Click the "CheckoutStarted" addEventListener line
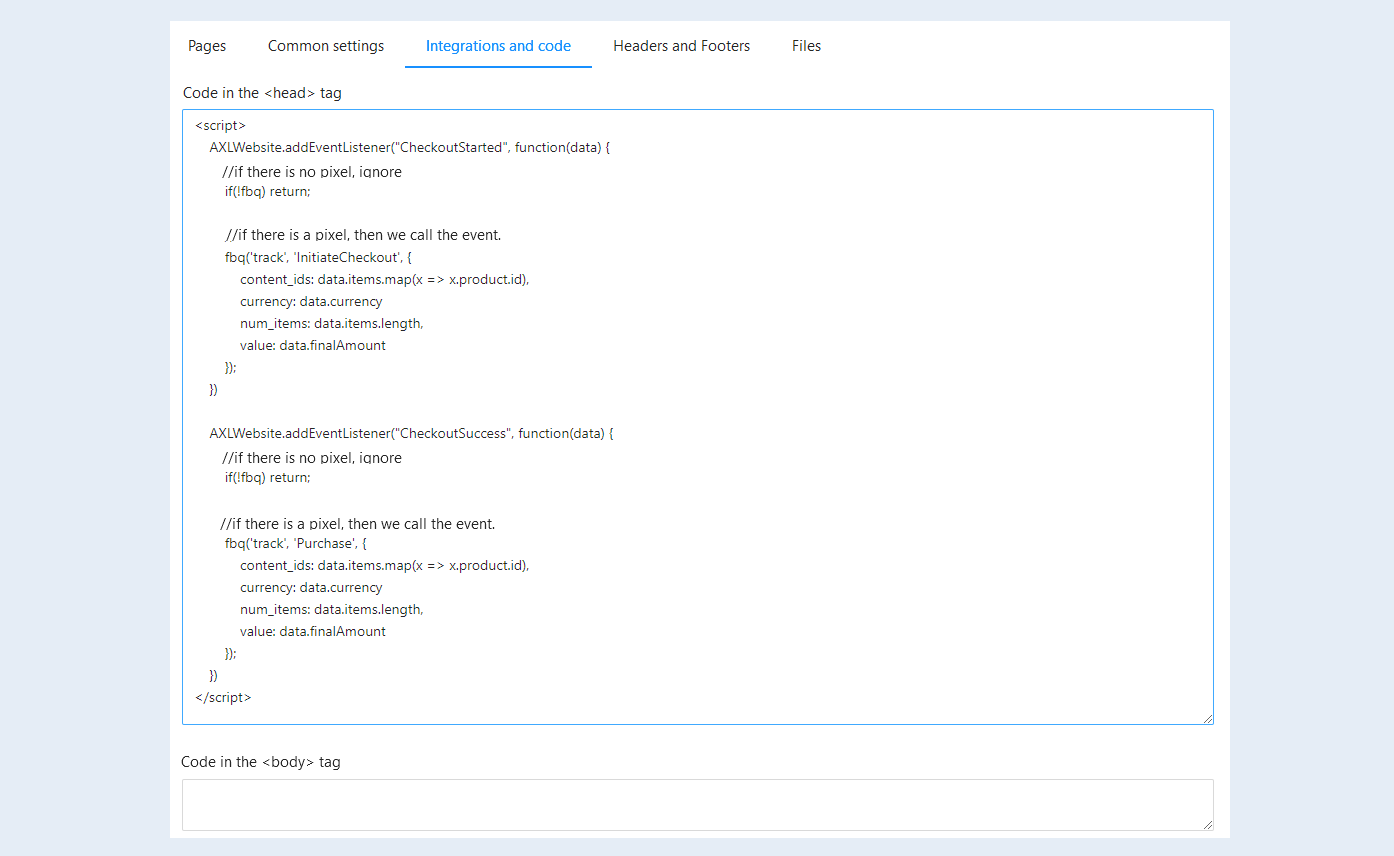 410,147
